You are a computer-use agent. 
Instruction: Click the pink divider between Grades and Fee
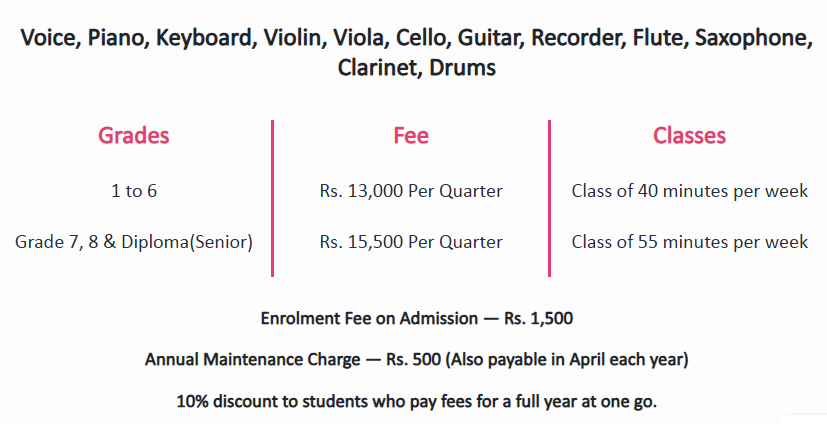click(273, 199)
